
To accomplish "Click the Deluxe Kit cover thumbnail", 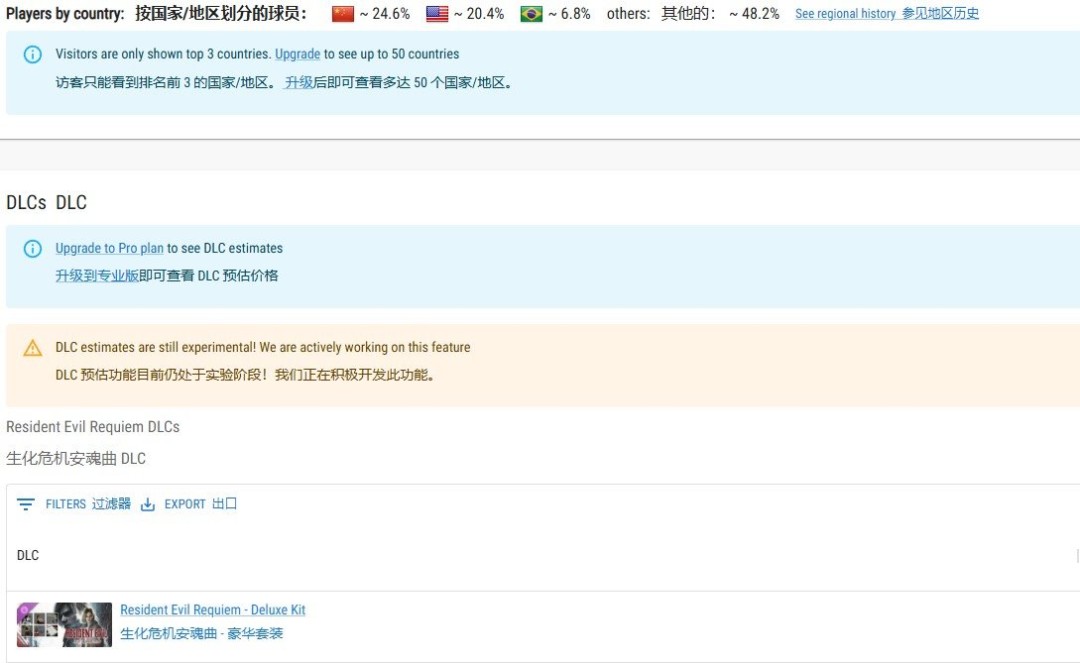I will click(x=63, y=621).
